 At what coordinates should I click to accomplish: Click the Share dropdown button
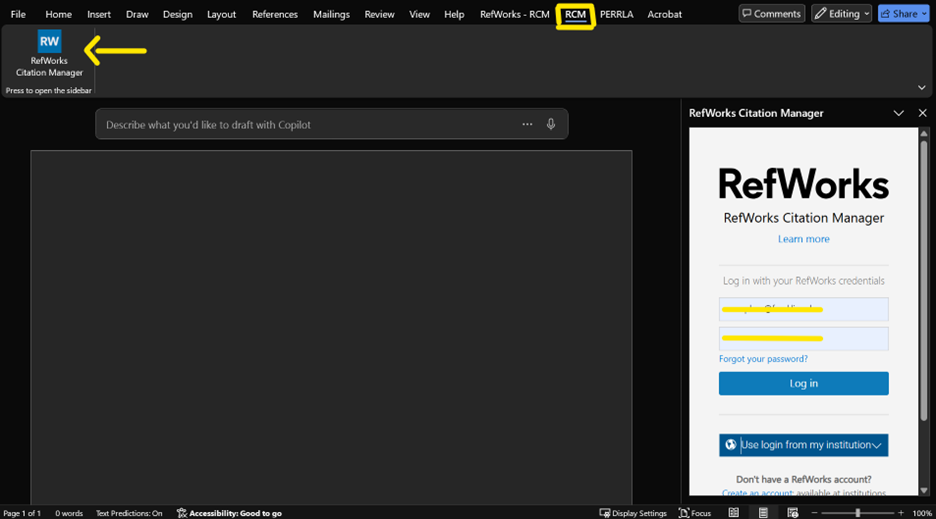[x=903, y=13]
